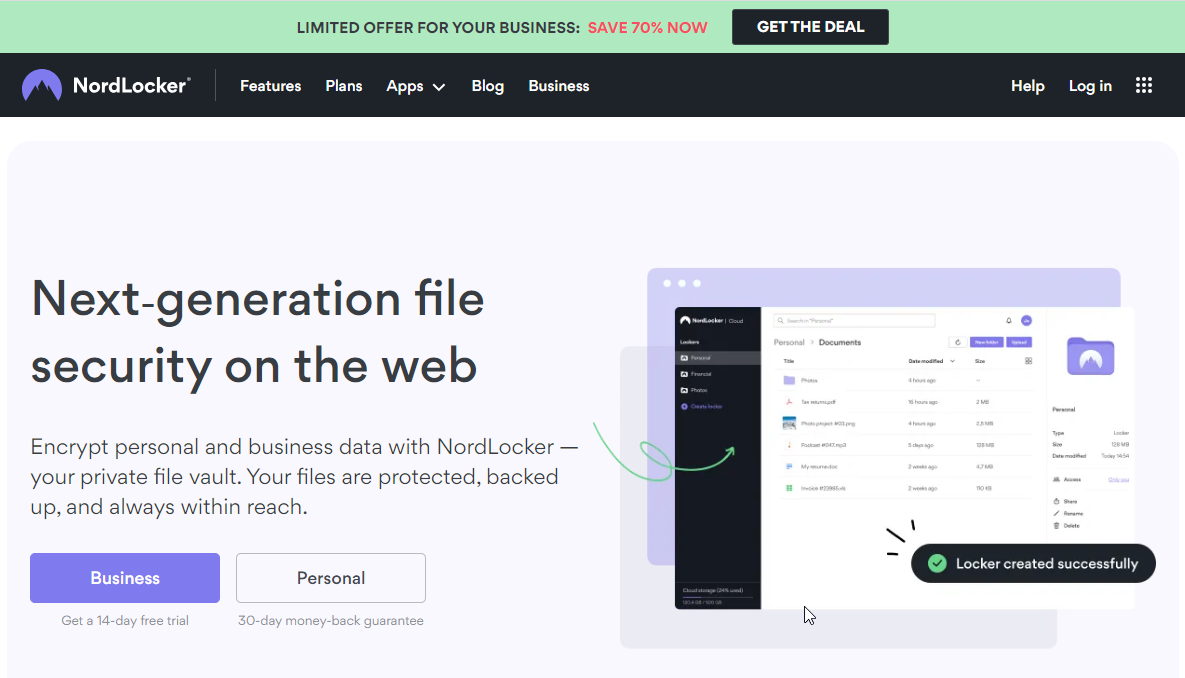
Task: Click the 'Next-generation file security on the web' heading
Action: point(257,332)
